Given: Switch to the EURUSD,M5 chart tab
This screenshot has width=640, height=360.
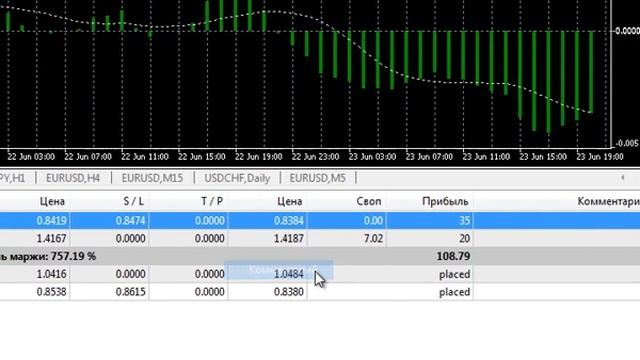Looking at the screenshot, I should pos(317,178).
